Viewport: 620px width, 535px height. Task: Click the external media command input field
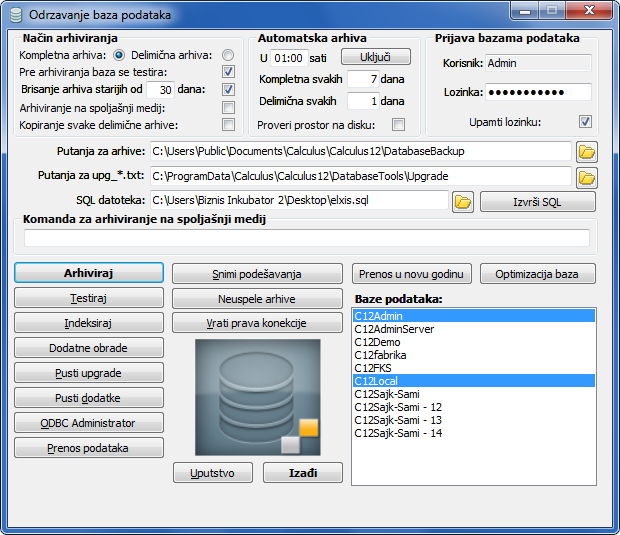(307, 238)
